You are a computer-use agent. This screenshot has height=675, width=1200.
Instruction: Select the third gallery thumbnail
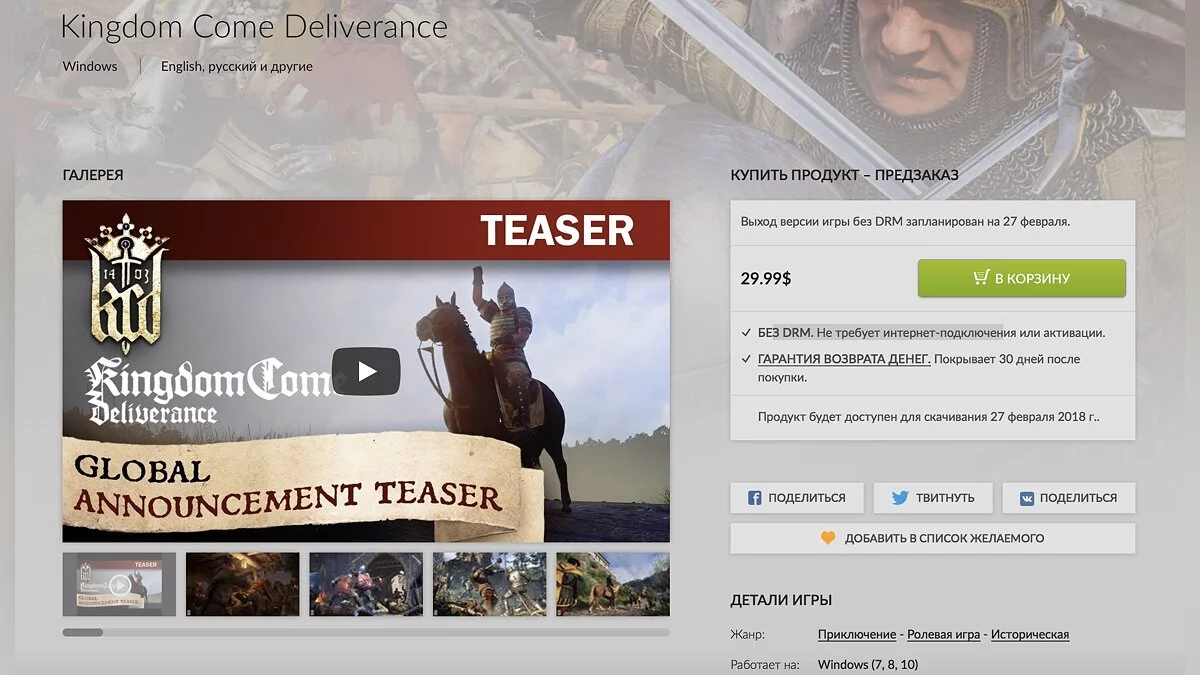pos(366,584)
